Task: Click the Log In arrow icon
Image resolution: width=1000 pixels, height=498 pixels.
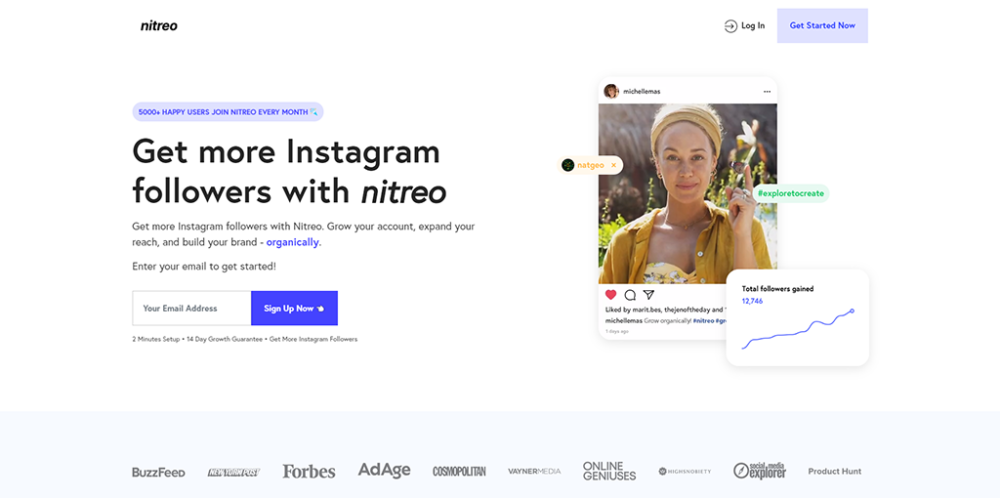Action: [731, 26]
